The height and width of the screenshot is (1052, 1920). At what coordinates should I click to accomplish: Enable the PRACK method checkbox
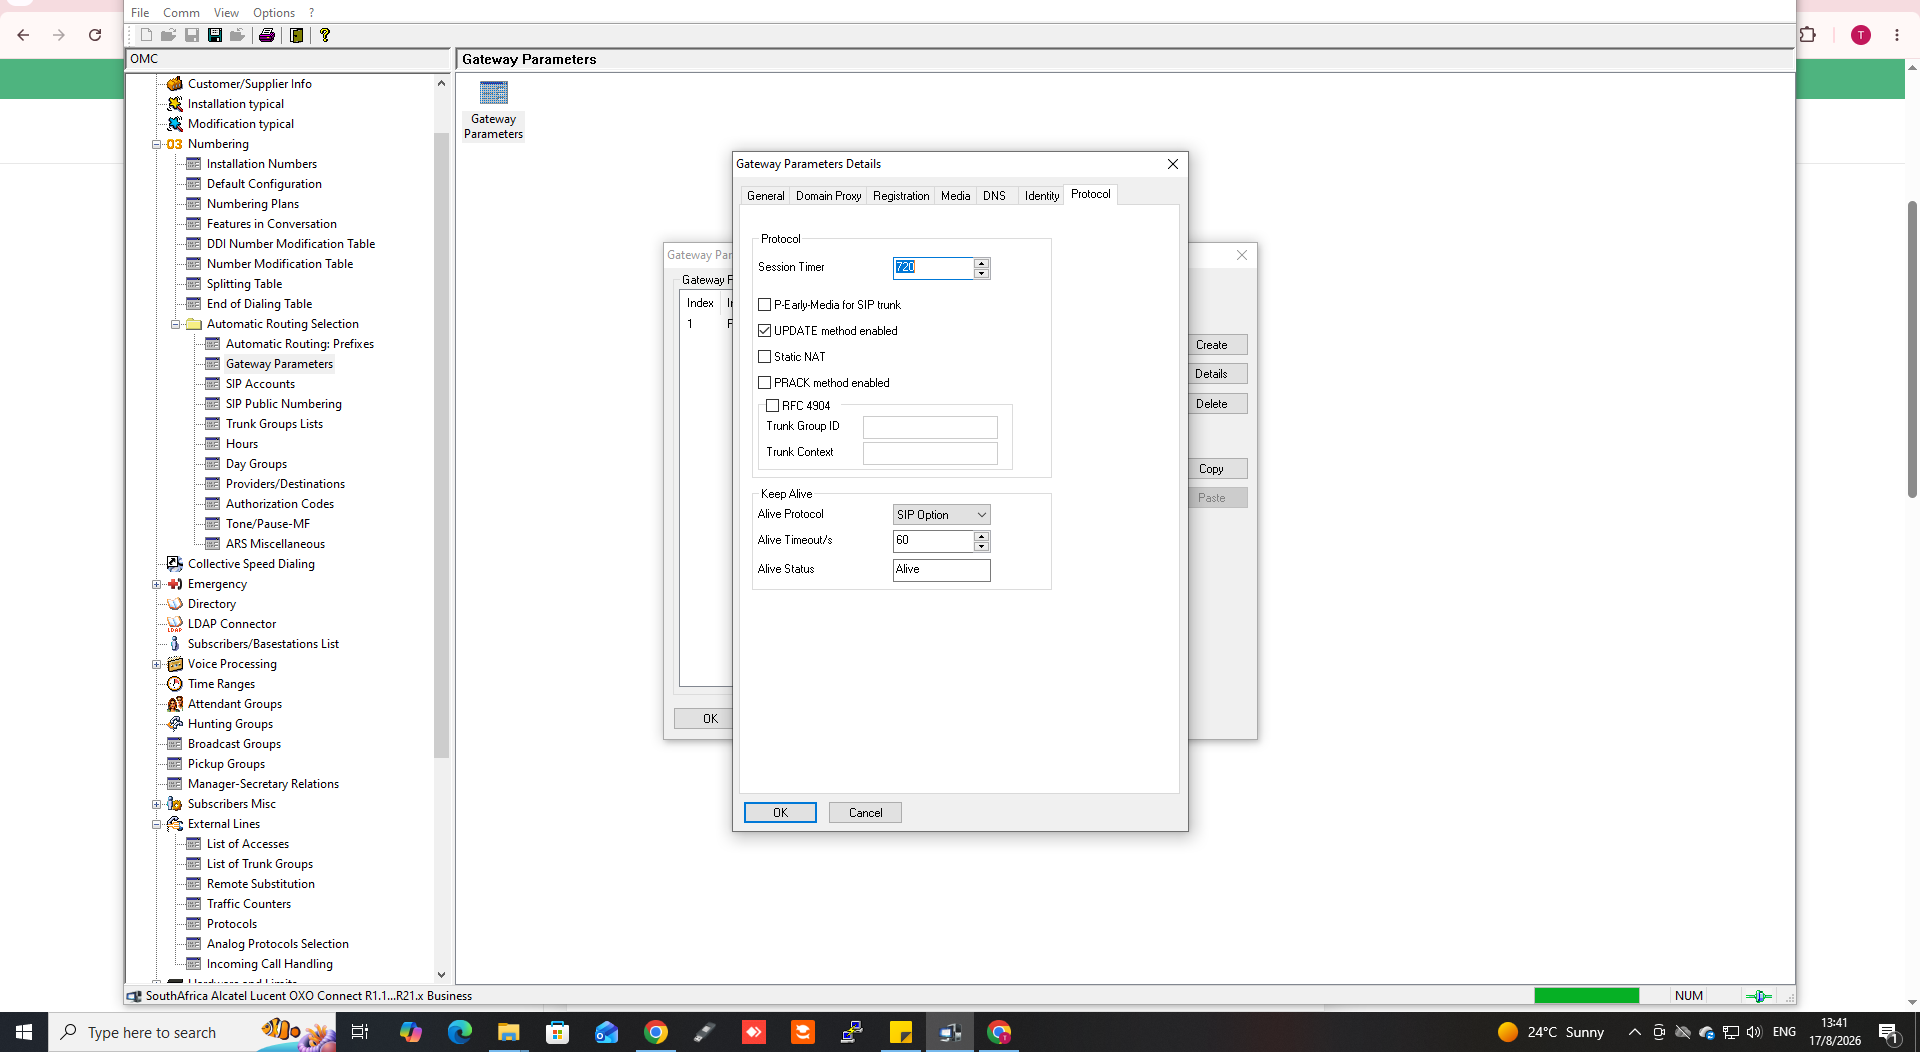click(765, 383)
